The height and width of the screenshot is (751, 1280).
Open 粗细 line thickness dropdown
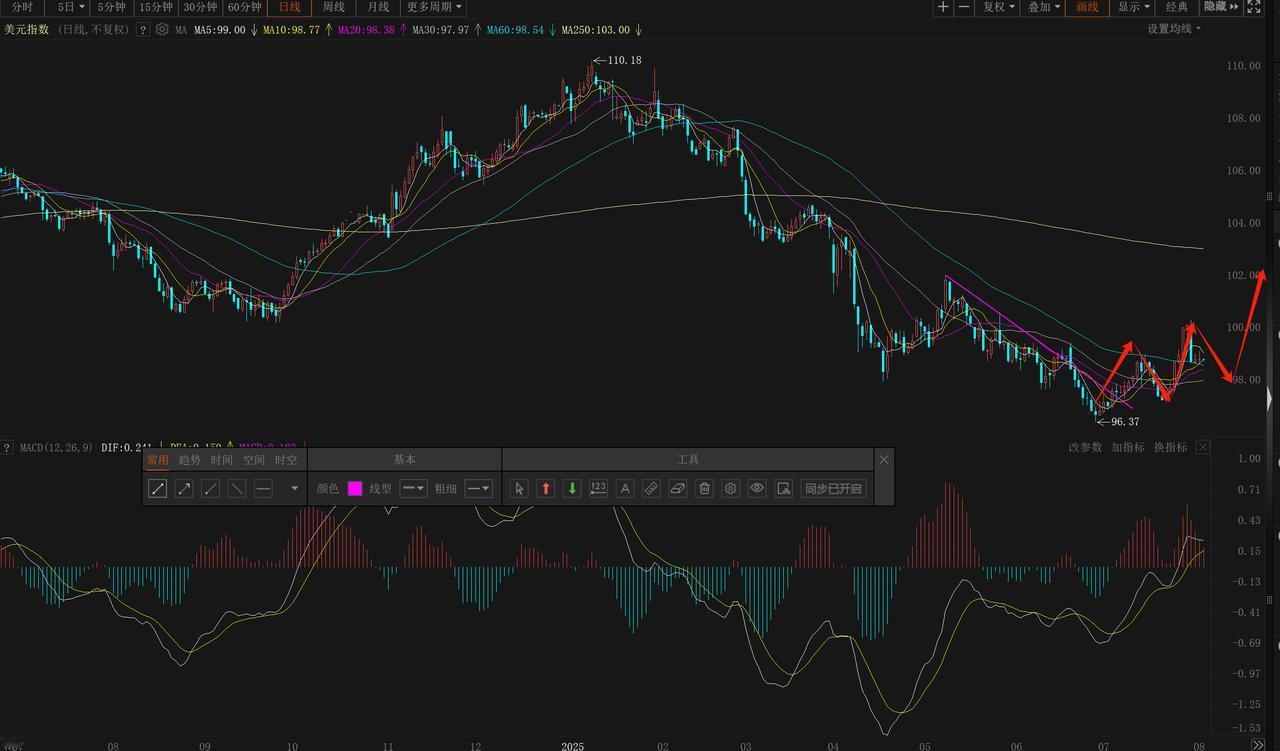coord(478,489)
